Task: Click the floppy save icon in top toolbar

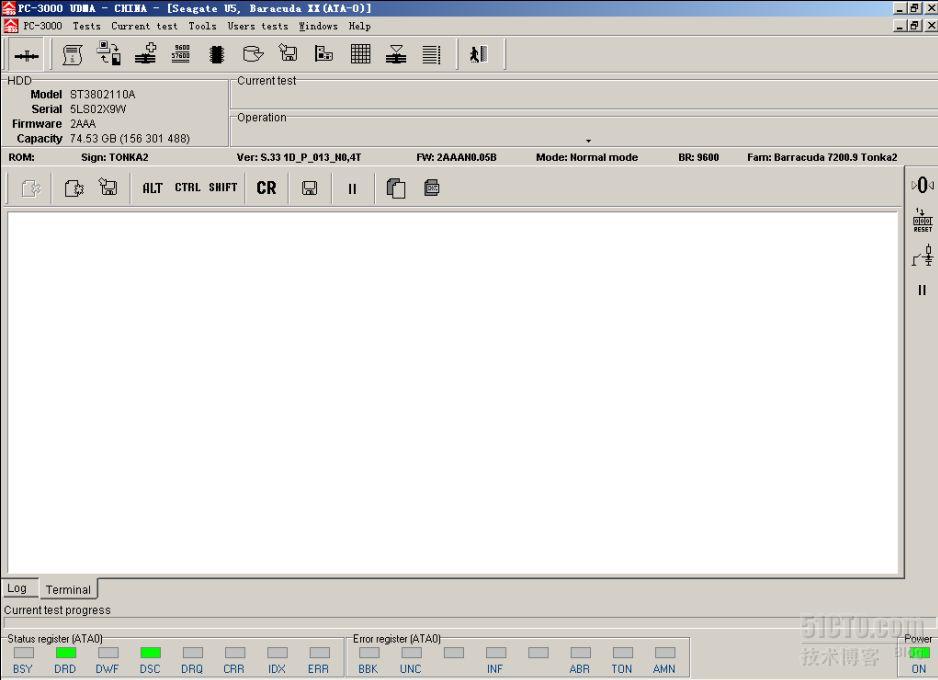Action: coord(288,53)
